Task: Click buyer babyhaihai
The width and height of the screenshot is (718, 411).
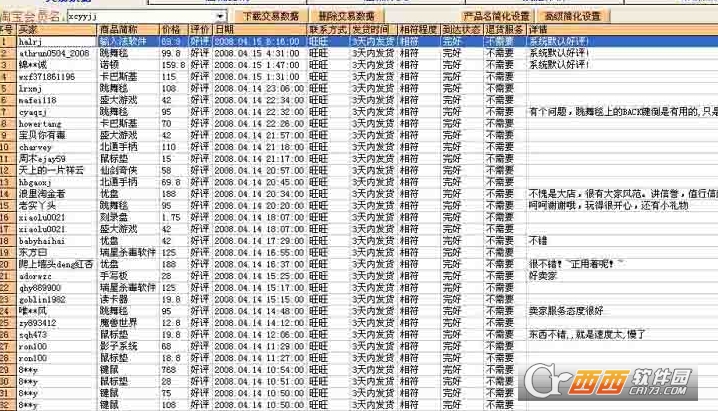Action: point(42,241)
